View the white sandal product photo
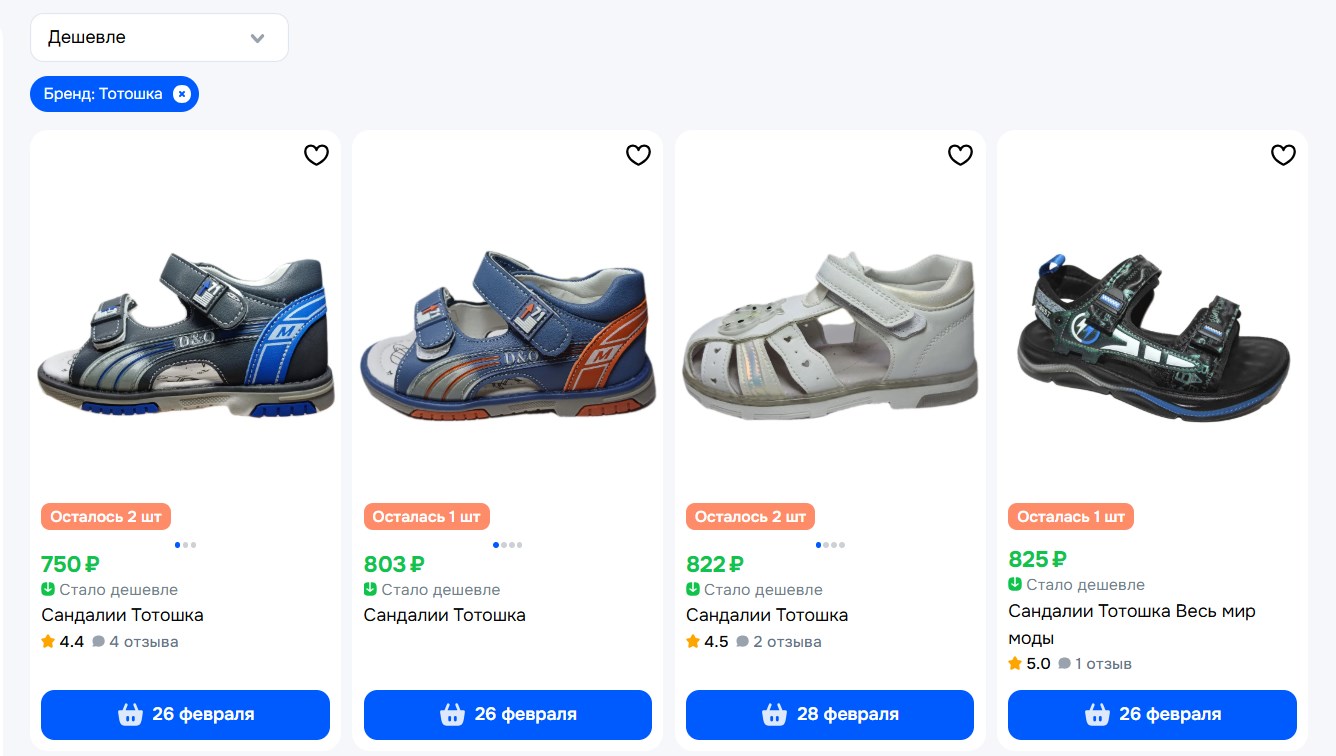Screen dimensions: 1336x756 (x=829, y=335)
